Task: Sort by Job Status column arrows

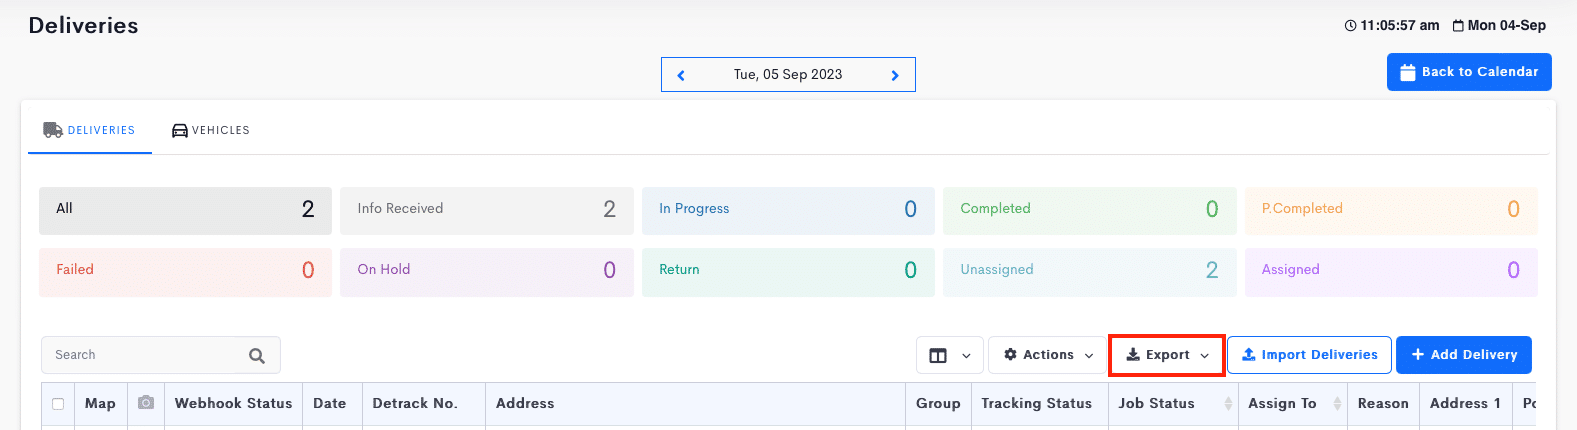Action: tap(1228, 403)
